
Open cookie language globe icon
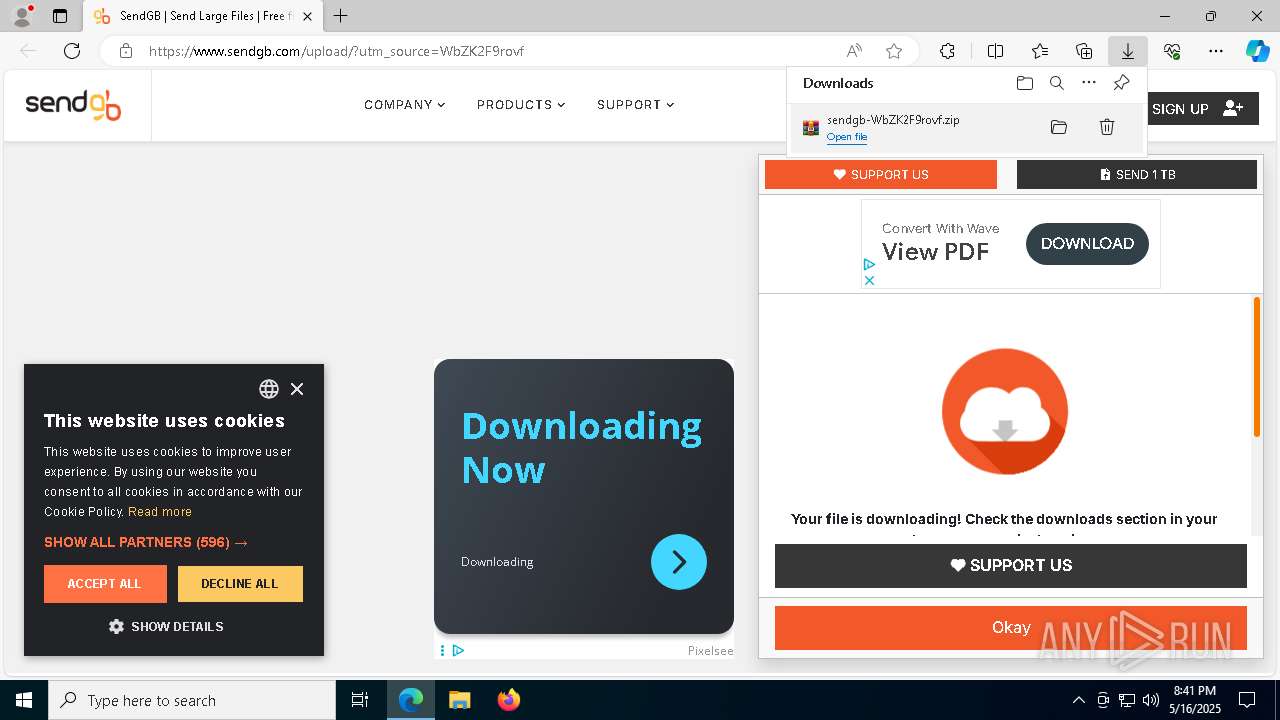pos(269,389)
